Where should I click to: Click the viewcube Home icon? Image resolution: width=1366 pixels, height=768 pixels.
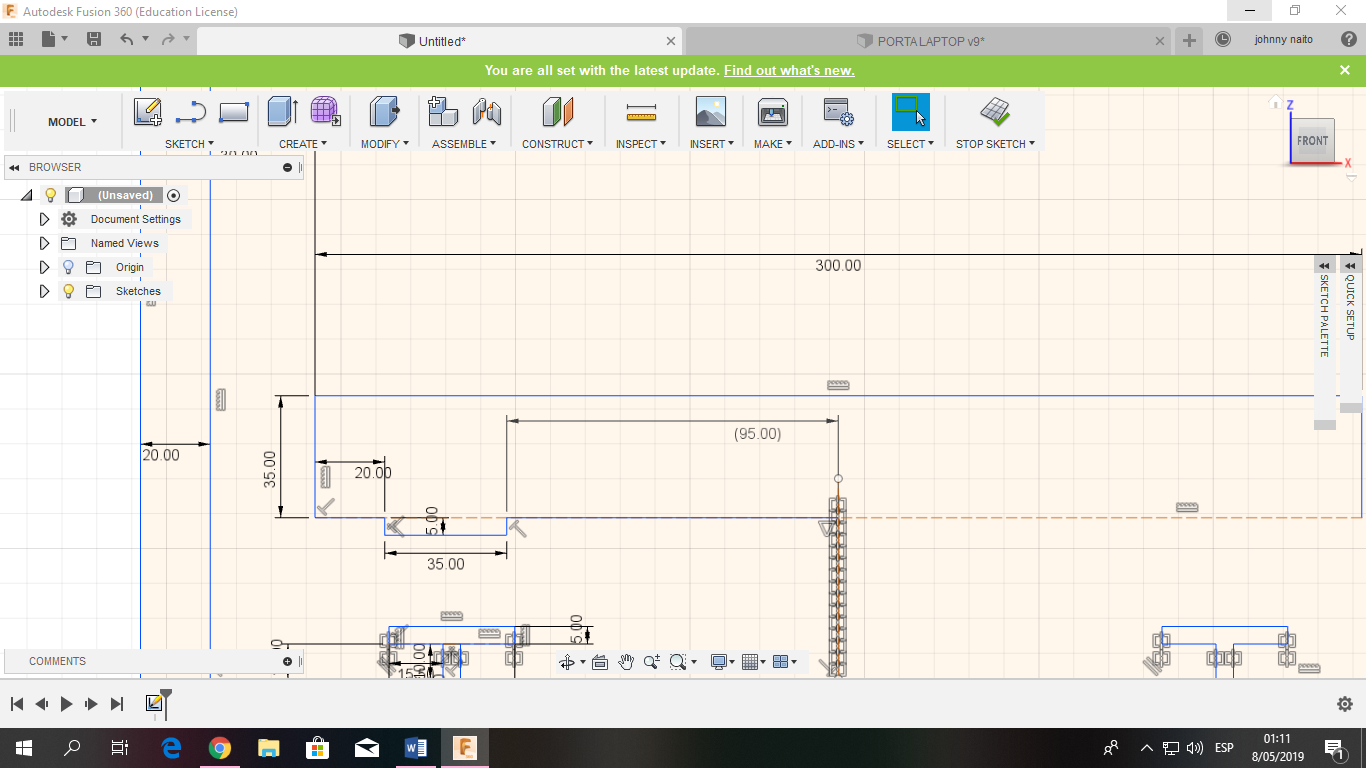point(1275,102)
